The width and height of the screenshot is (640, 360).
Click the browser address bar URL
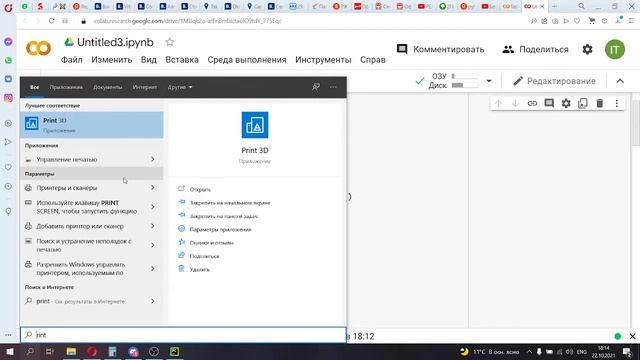(188, 21)
